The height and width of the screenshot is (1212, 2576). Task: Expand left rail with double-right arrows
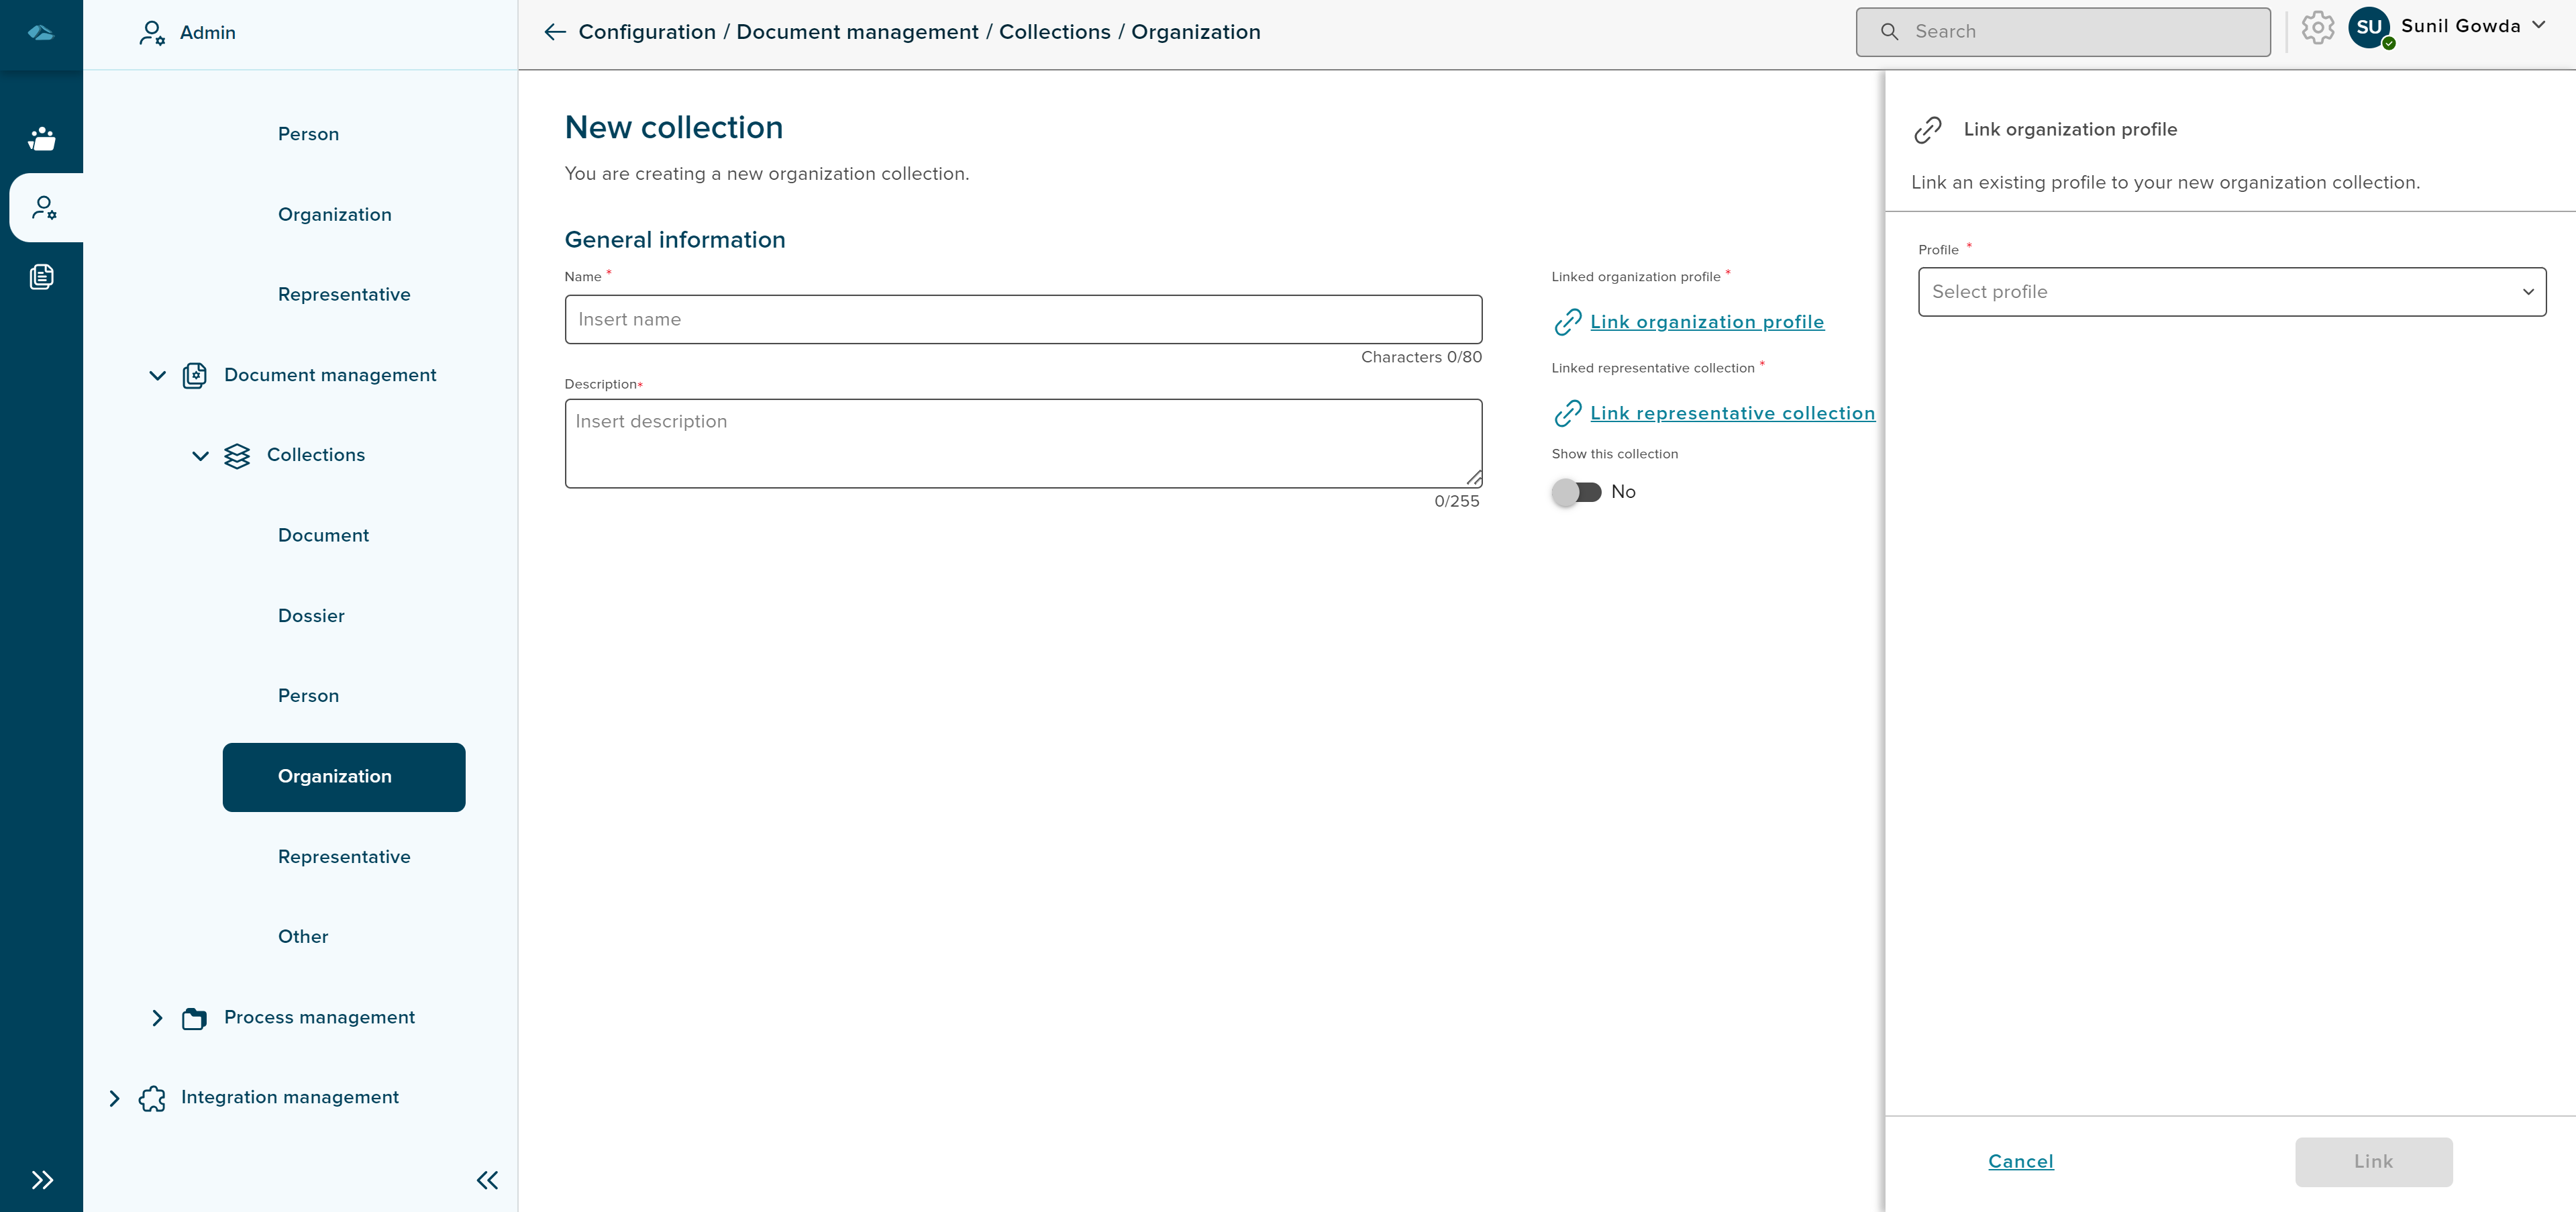click(x=42, y=1180)
